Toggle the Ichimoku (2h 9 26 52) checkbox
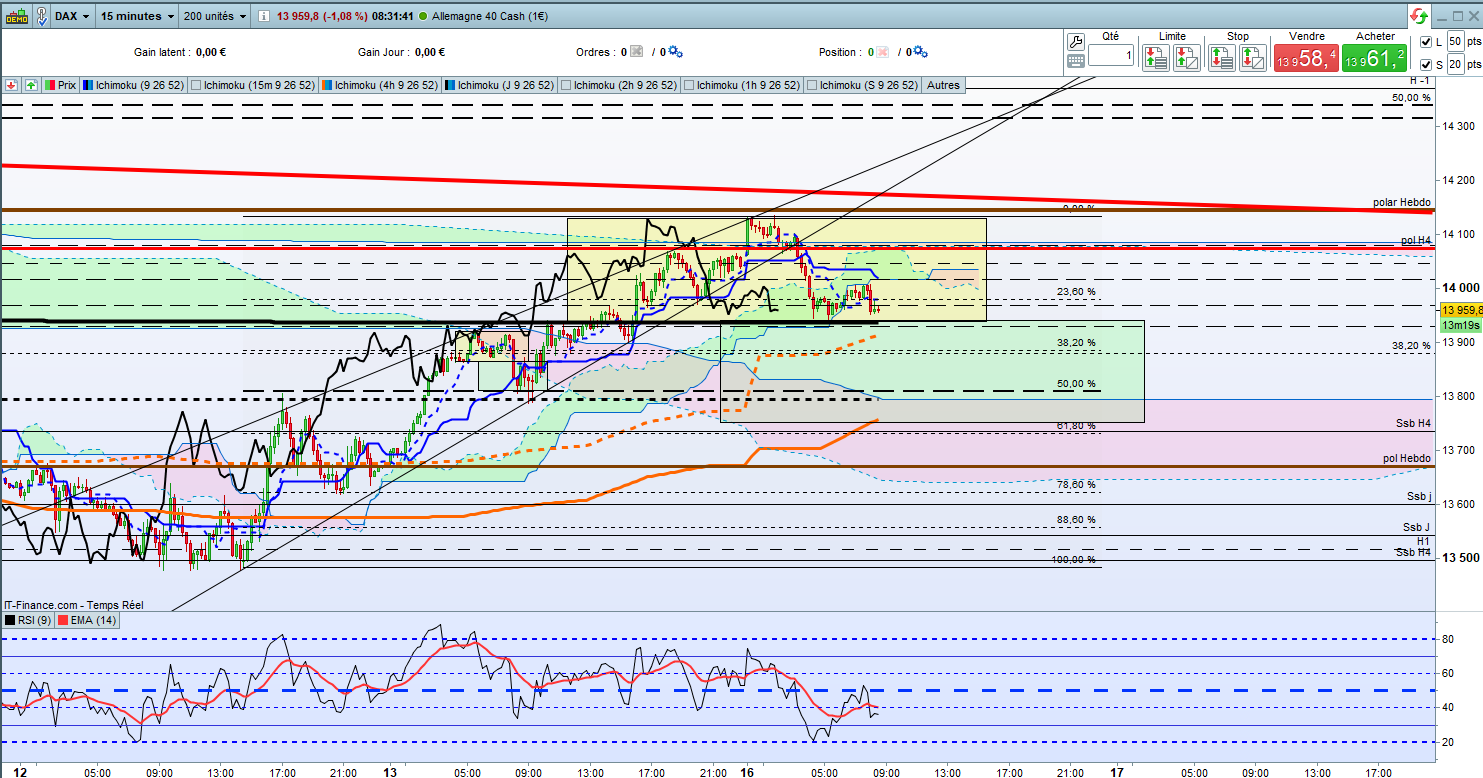This screenshot has height=778, width=1483. pos(566,85)
